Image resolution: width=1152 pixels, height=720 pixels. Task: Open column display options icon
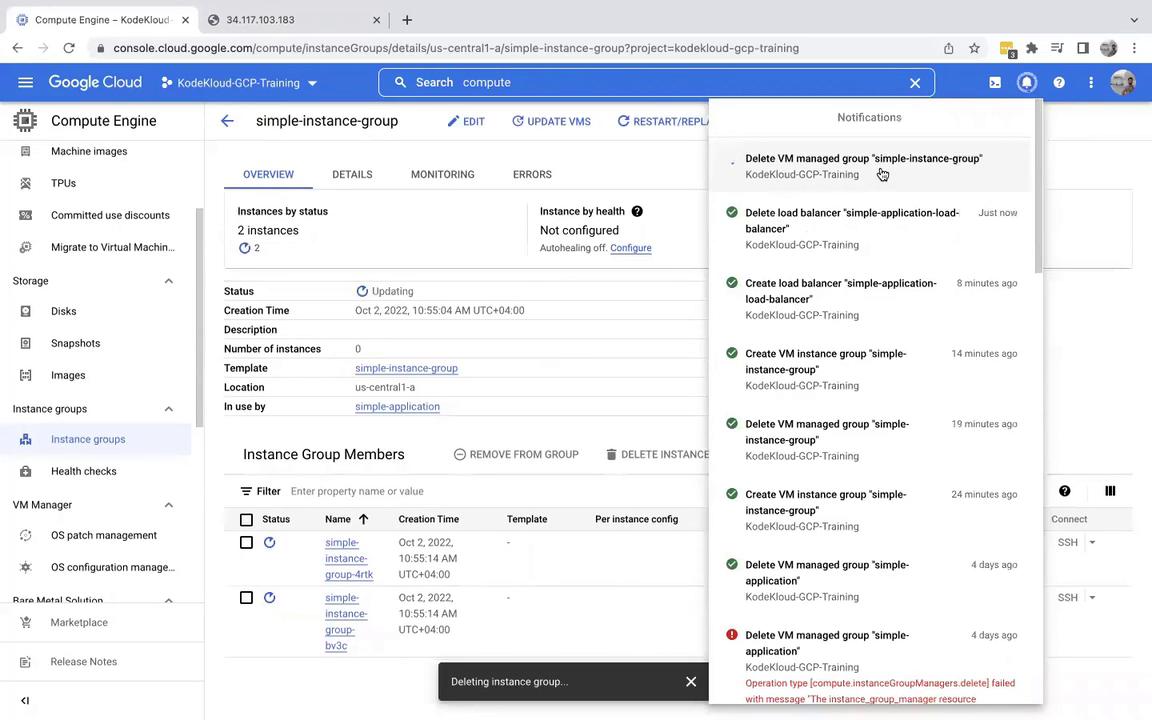(x=1110, y=491)
